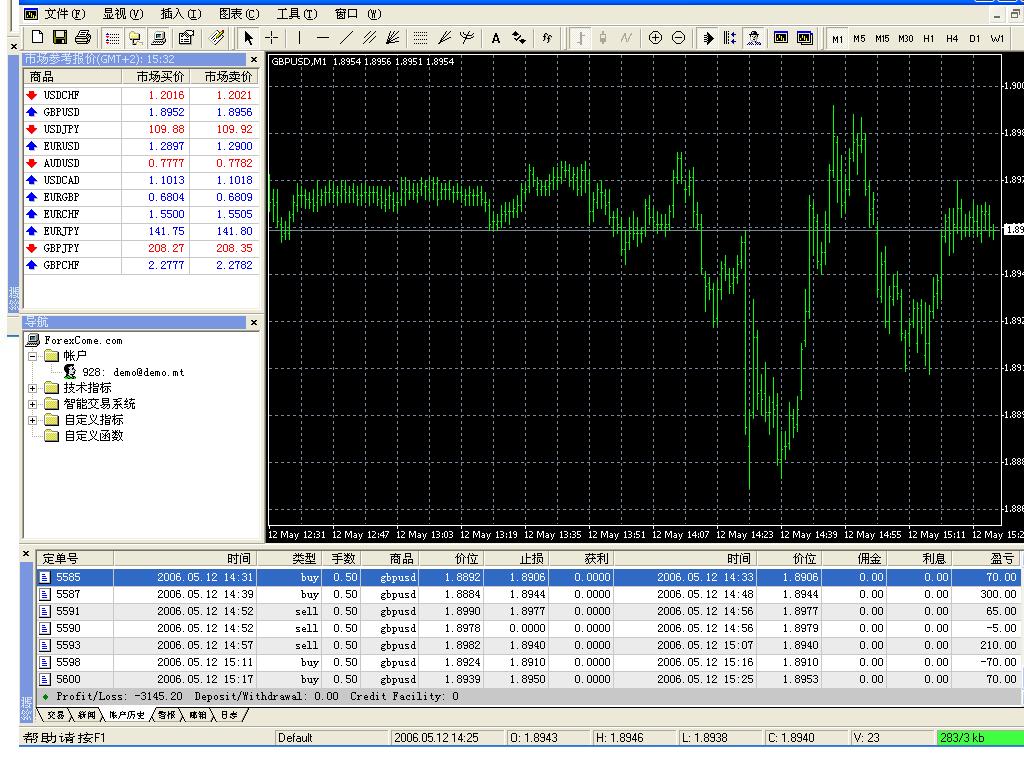Click the Print chart toolbar icon

tap(83, 38)
